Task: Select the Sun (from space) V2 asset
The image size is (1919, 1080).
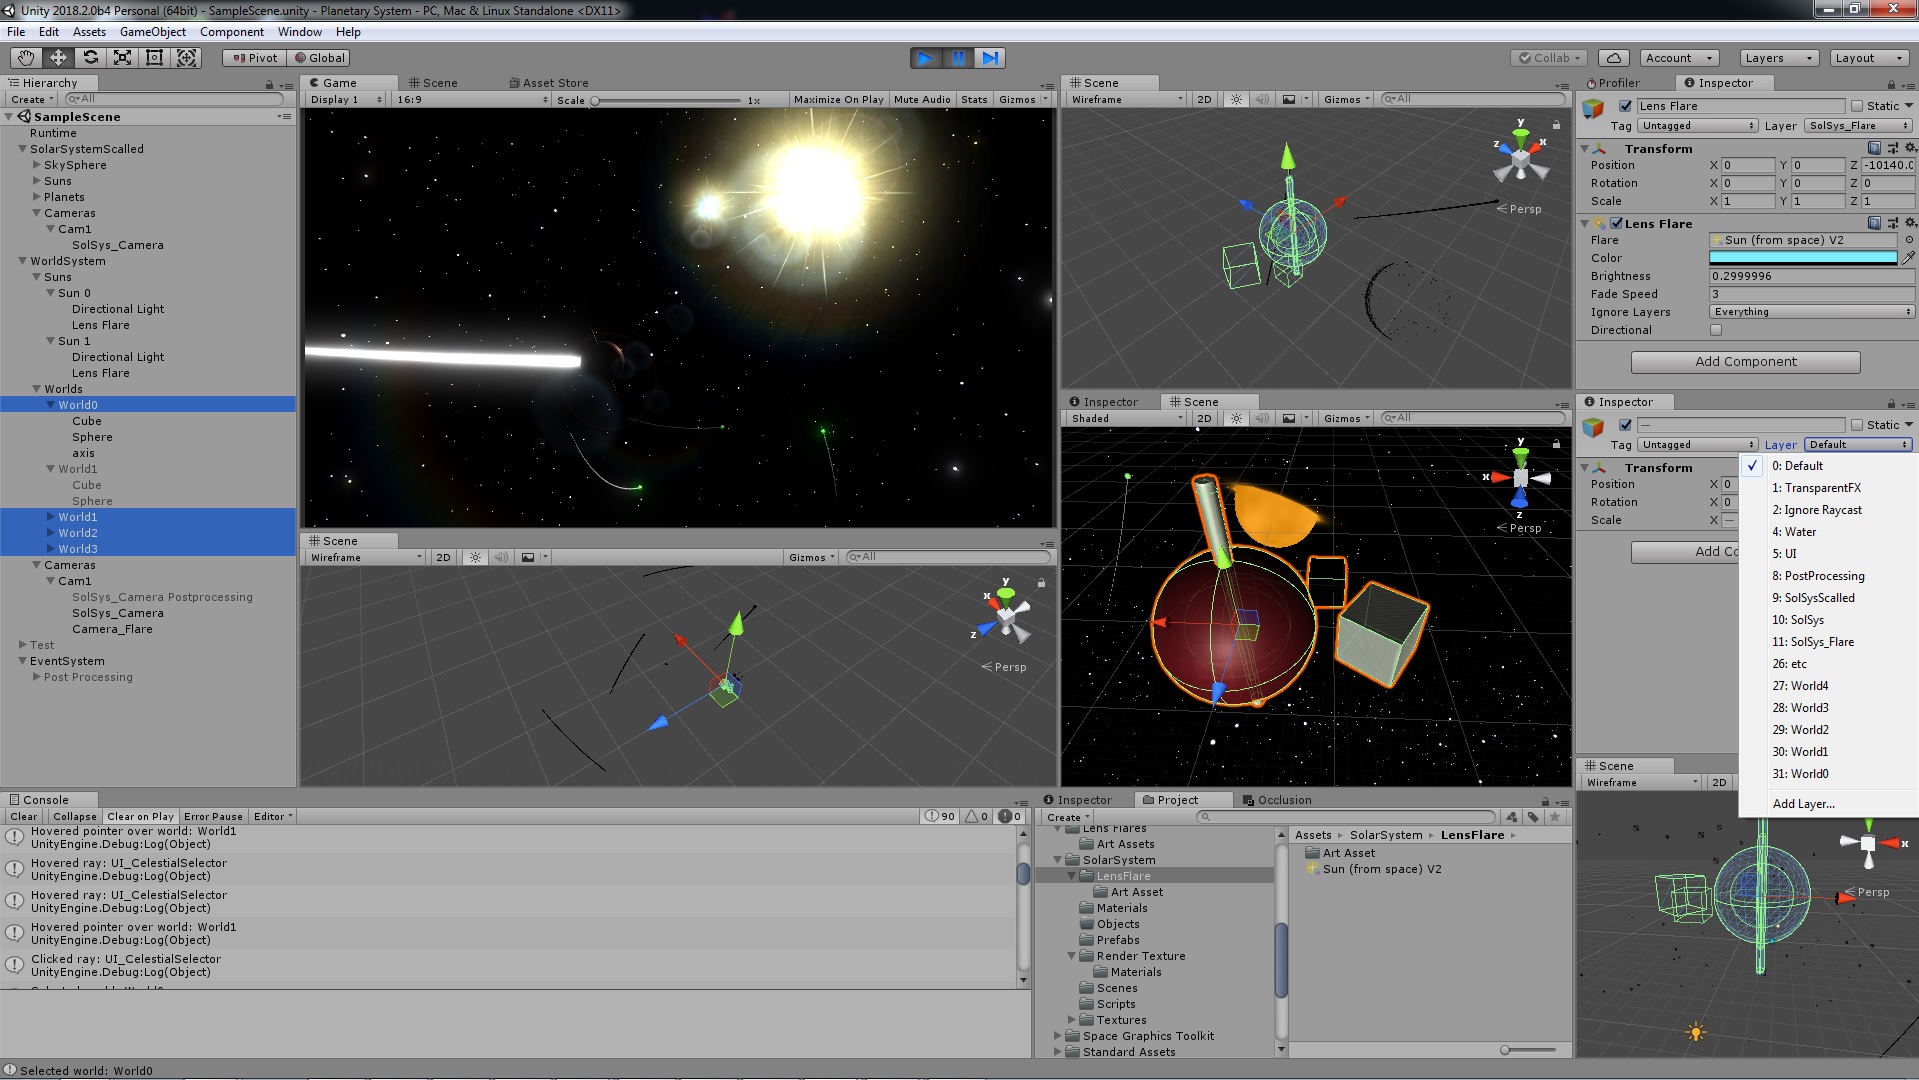Action: tap(1380, 869)
